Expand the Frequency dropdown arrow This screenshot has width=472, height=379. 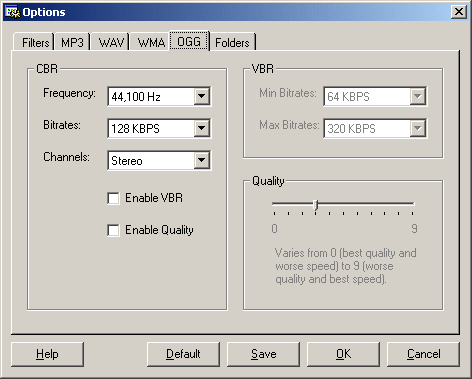[x=202, y=96]
